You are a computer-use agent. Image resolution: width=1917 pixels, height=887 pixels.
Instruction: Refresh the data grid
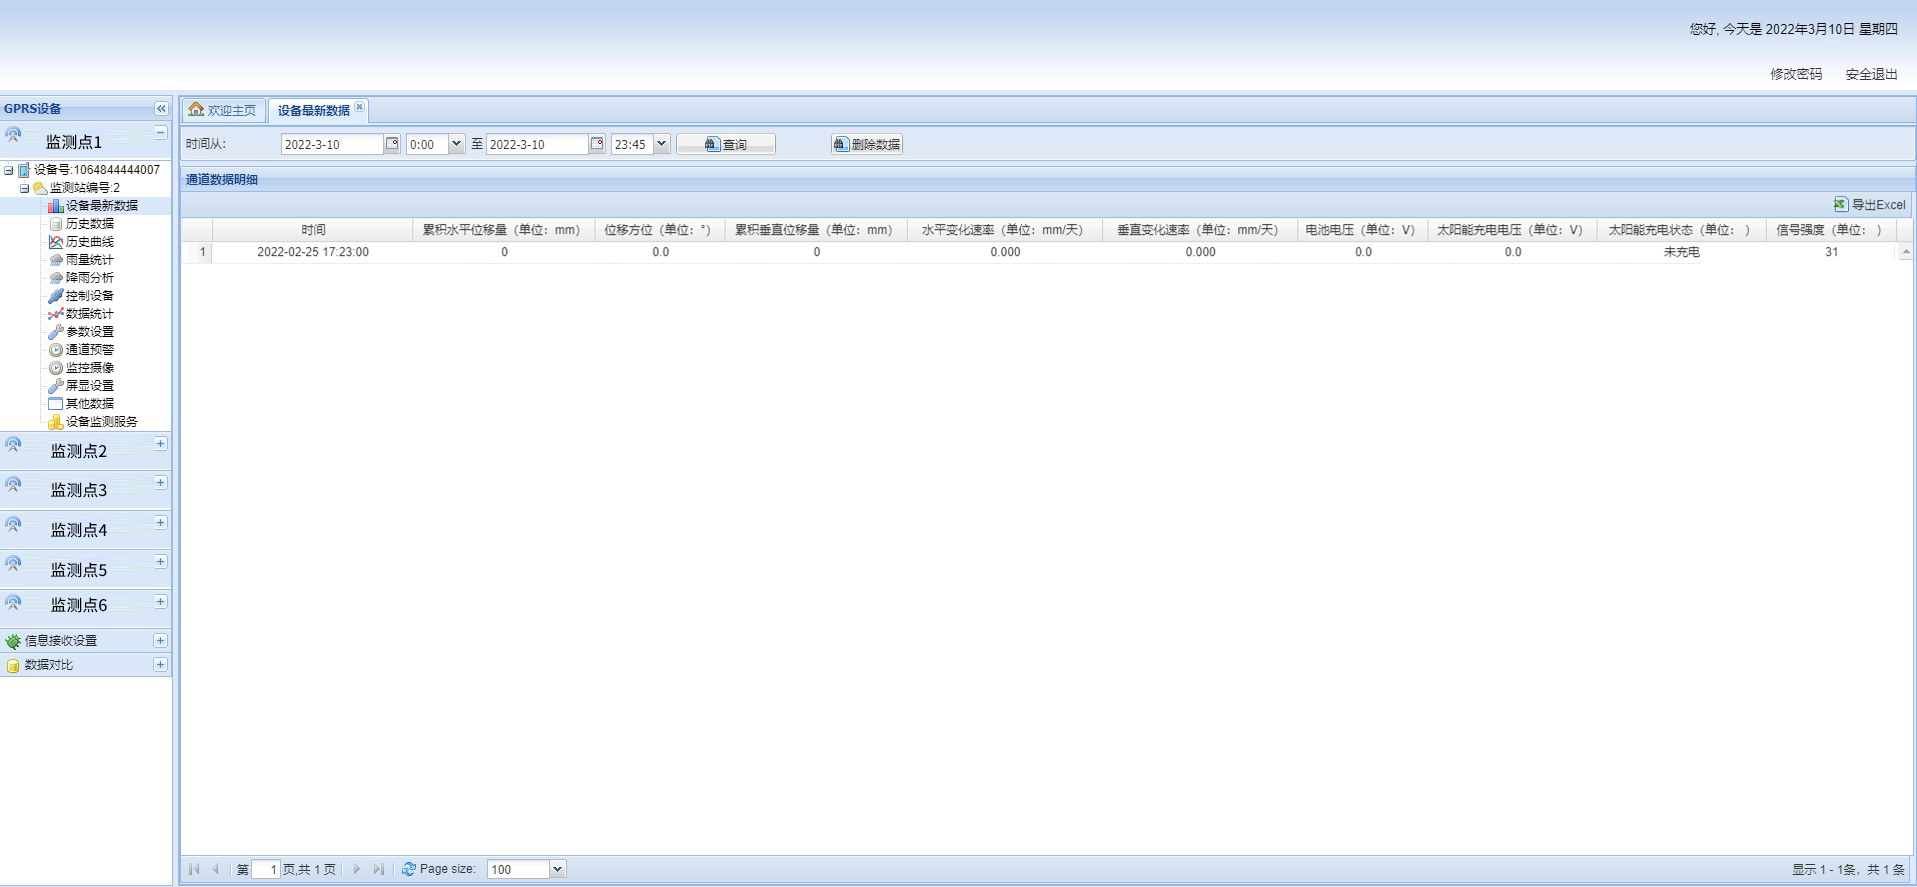pyautogui.click(x=408, y=870)
